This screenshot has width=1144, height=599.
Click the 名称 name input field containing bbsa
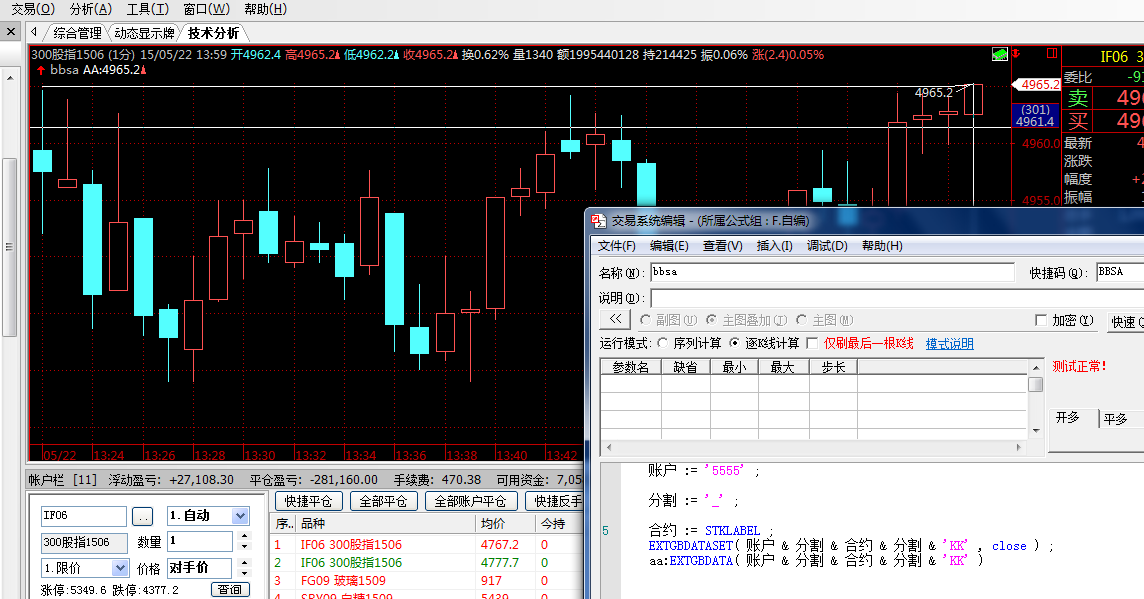pyautogui.click(x=831, y=272)
